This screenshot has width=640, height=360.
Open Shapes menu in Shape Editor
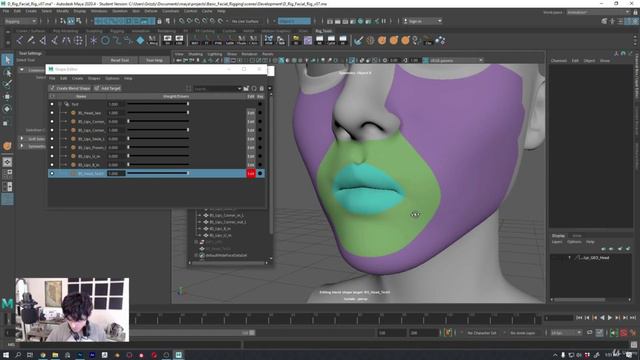point(94,78)
